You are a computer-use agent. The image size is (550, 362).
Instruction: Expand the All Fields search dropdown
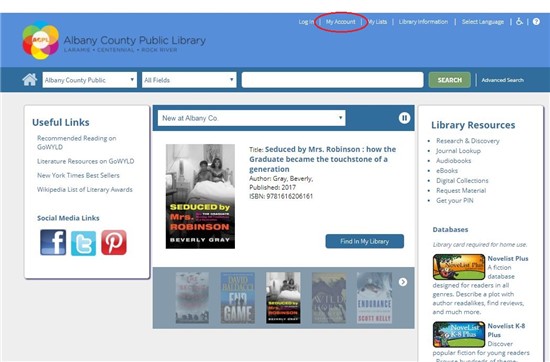189,80
